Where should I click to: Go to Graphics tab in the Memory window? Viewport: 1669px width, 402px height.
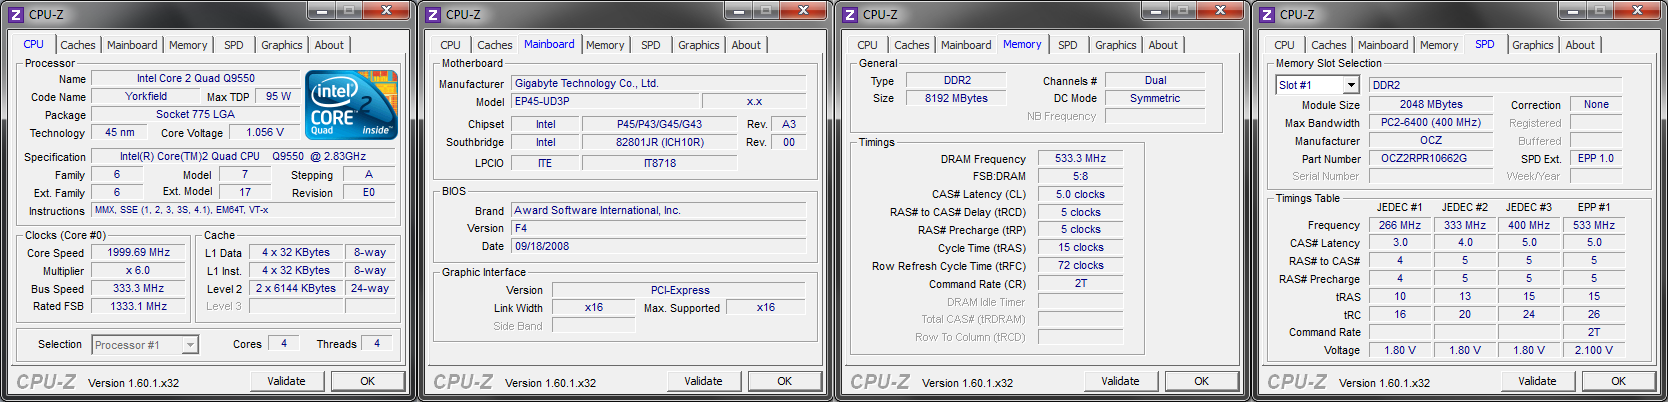(x=1116, y=45)
